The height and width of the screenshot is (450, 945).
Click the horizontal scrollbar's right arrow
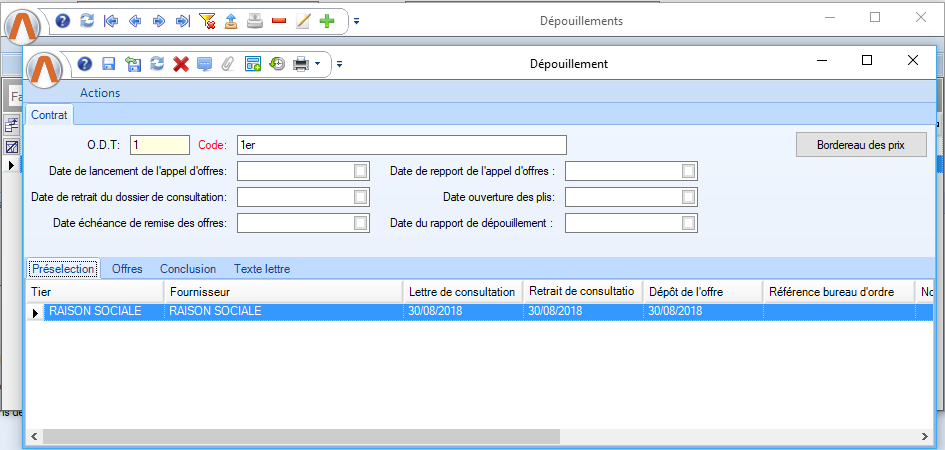(x=925, y=437)
